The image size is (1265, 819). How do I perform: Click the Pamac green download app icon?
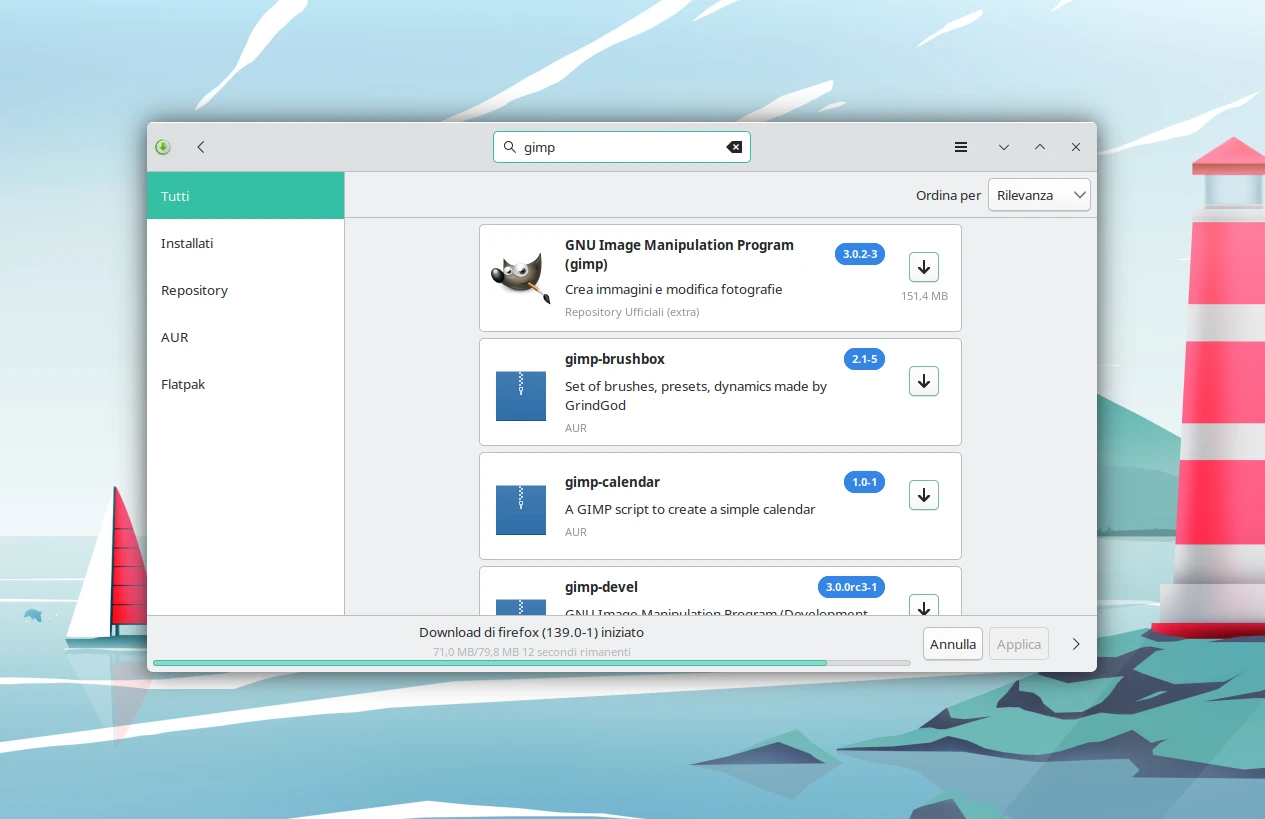(163, 147)
